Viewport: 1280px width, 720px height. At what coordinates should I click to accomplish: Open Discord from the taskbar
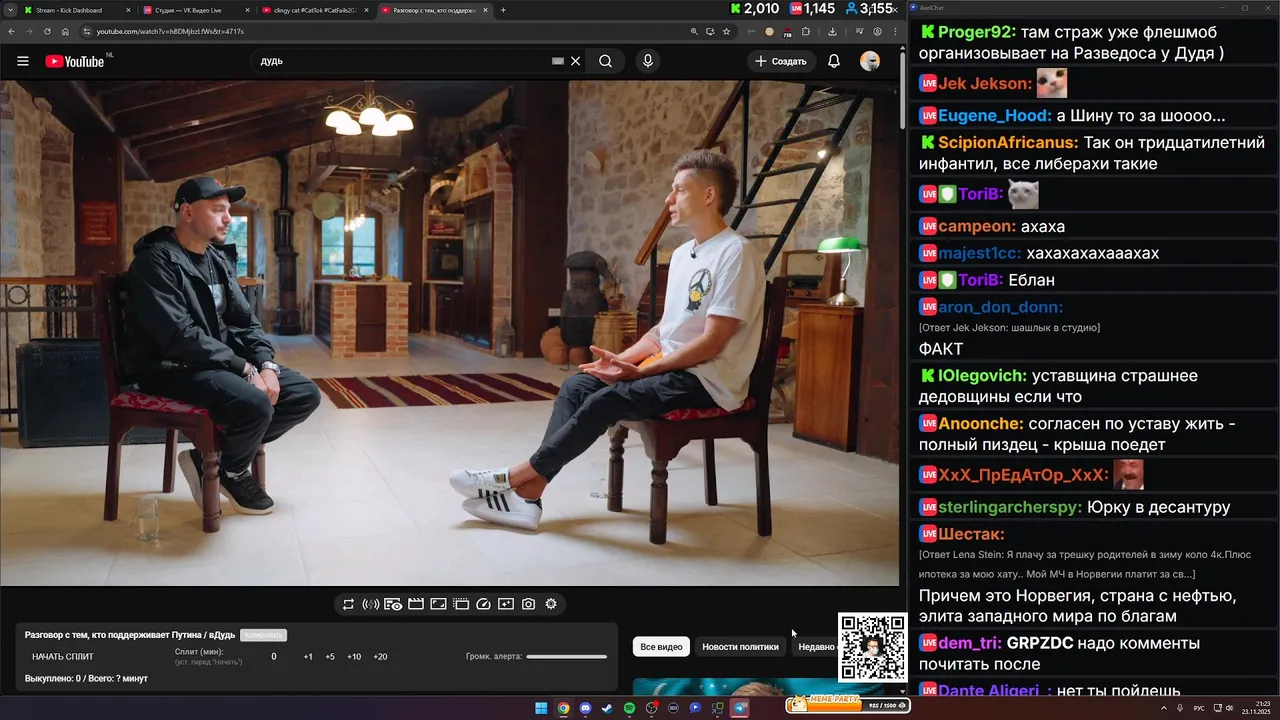coord(585,708)
